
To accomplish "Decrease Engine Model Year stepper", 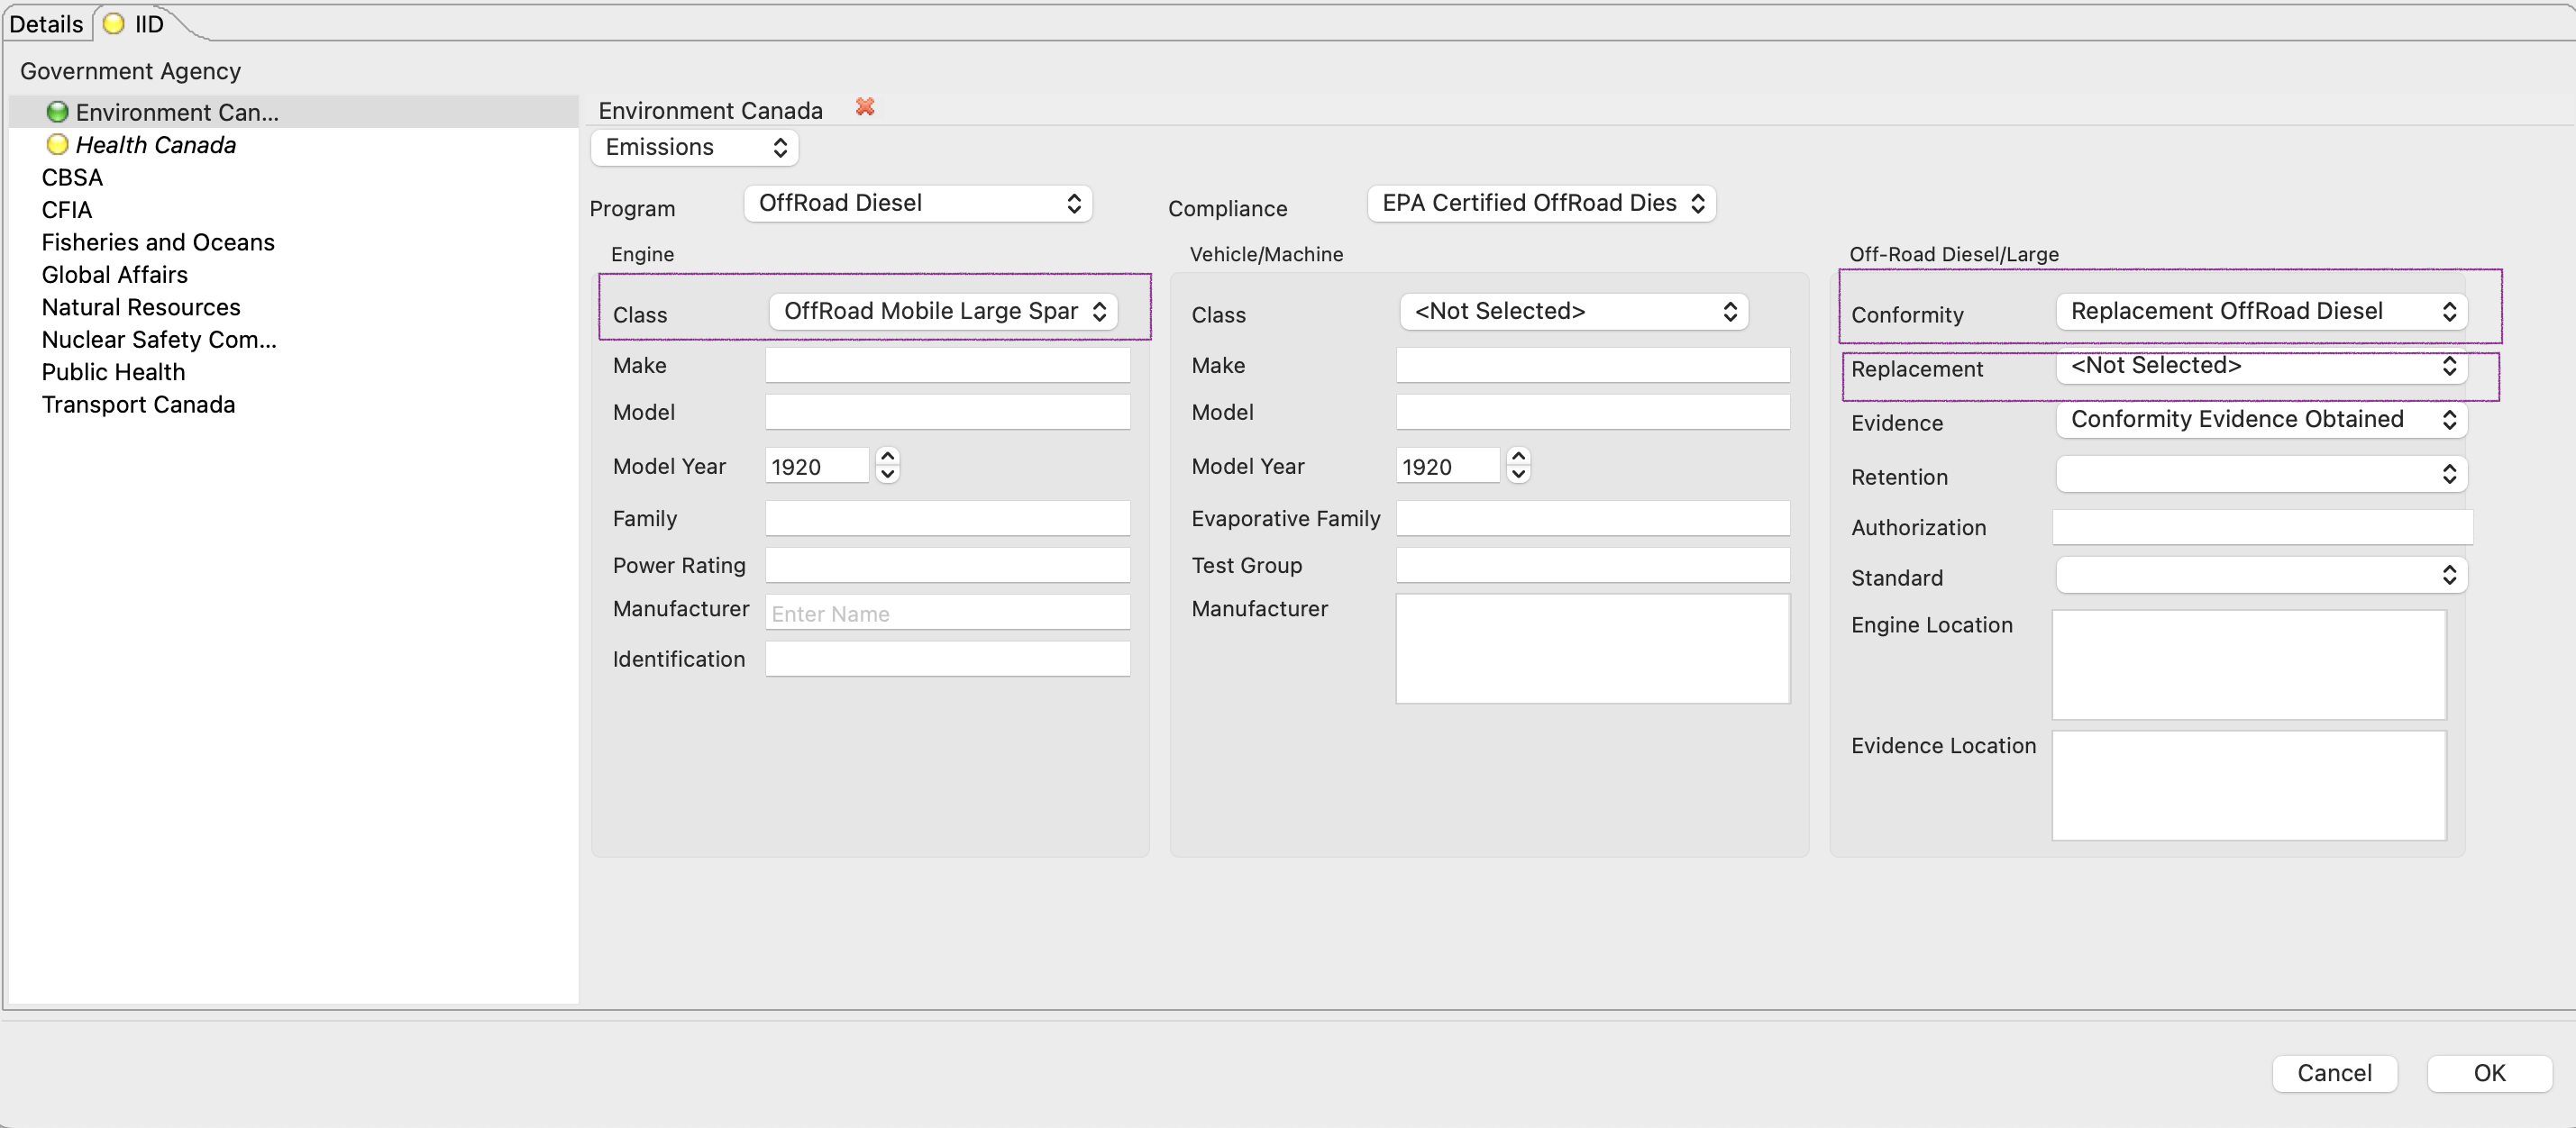I will [x=887, y=474].
